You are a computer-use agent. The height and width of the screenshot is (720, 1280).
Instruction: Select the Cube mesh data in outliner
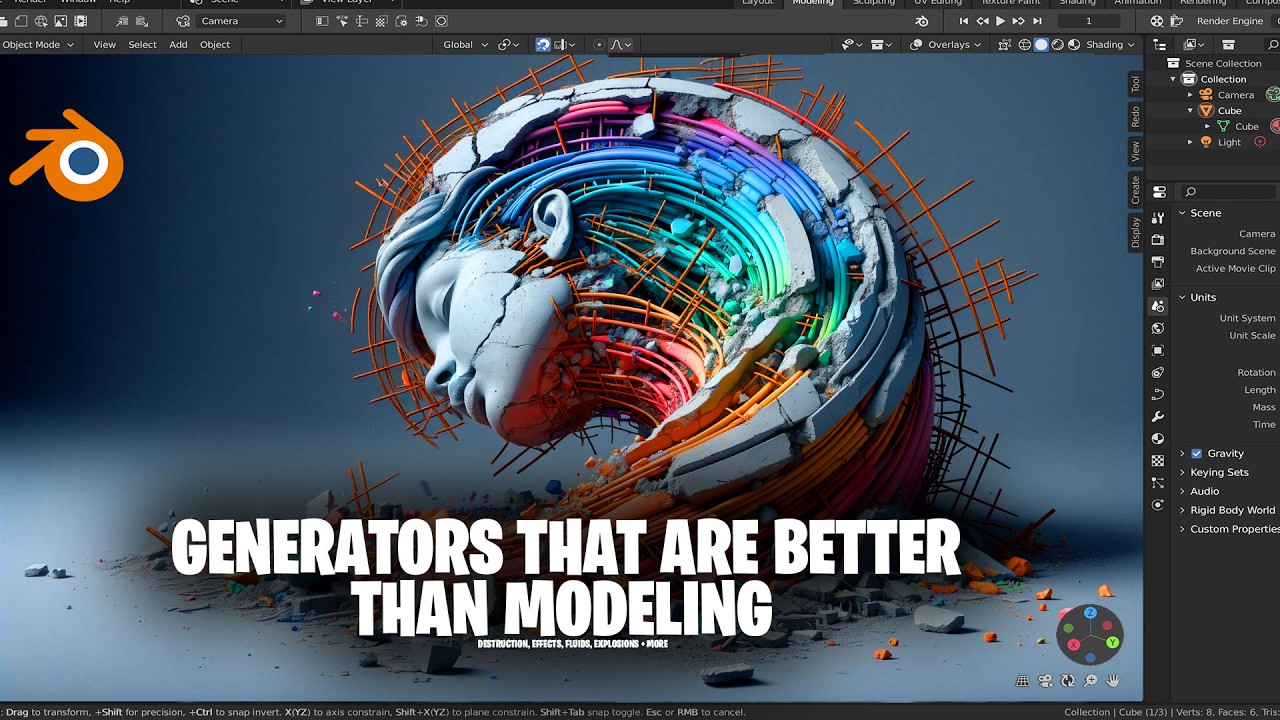coord(1247,126)
